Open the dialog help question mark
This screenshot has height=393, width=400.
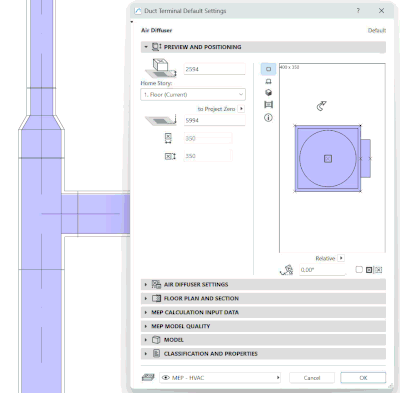tap(358, 11)
